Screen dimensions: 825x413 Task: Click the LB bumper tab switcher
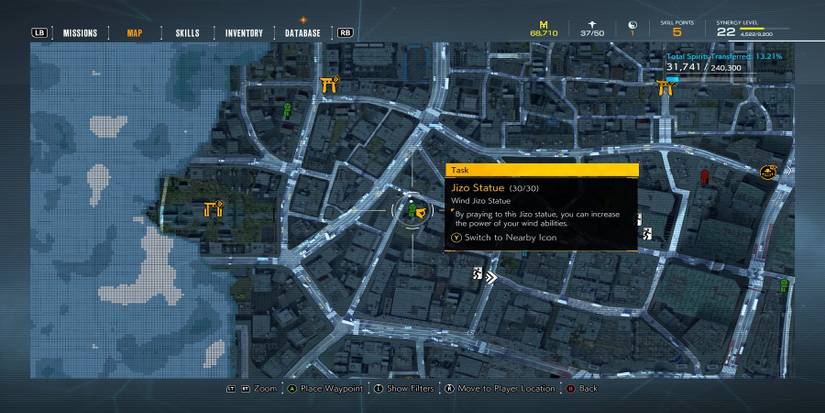(x=39, y=33)
